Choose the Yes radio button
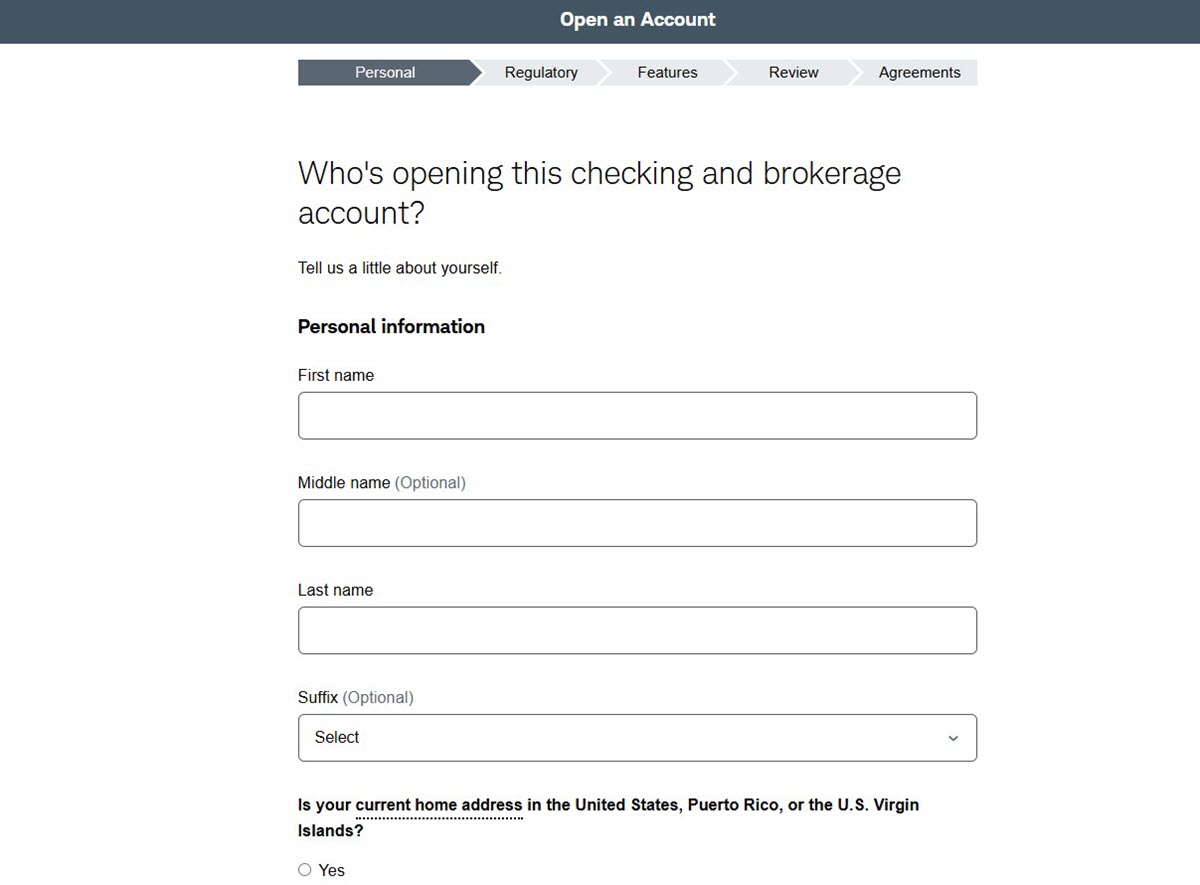This screenshot has height=885, width=1200. coord(305,870)
